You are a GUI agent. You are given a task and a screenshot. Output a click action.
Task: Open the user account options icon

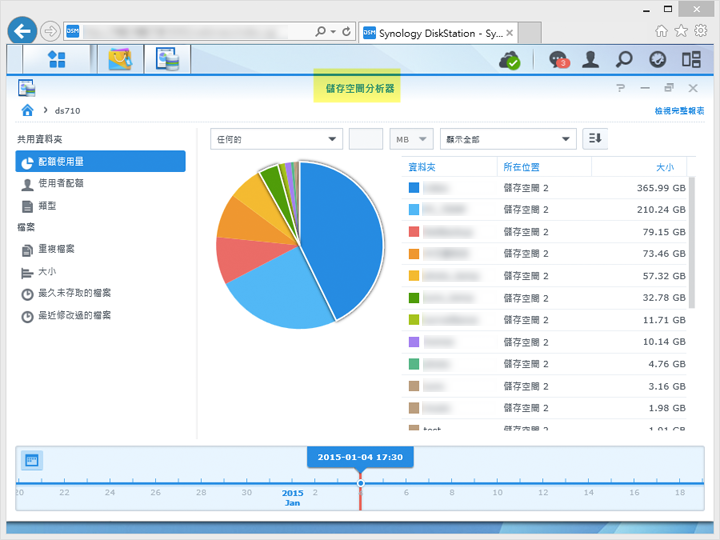(591, 60)
